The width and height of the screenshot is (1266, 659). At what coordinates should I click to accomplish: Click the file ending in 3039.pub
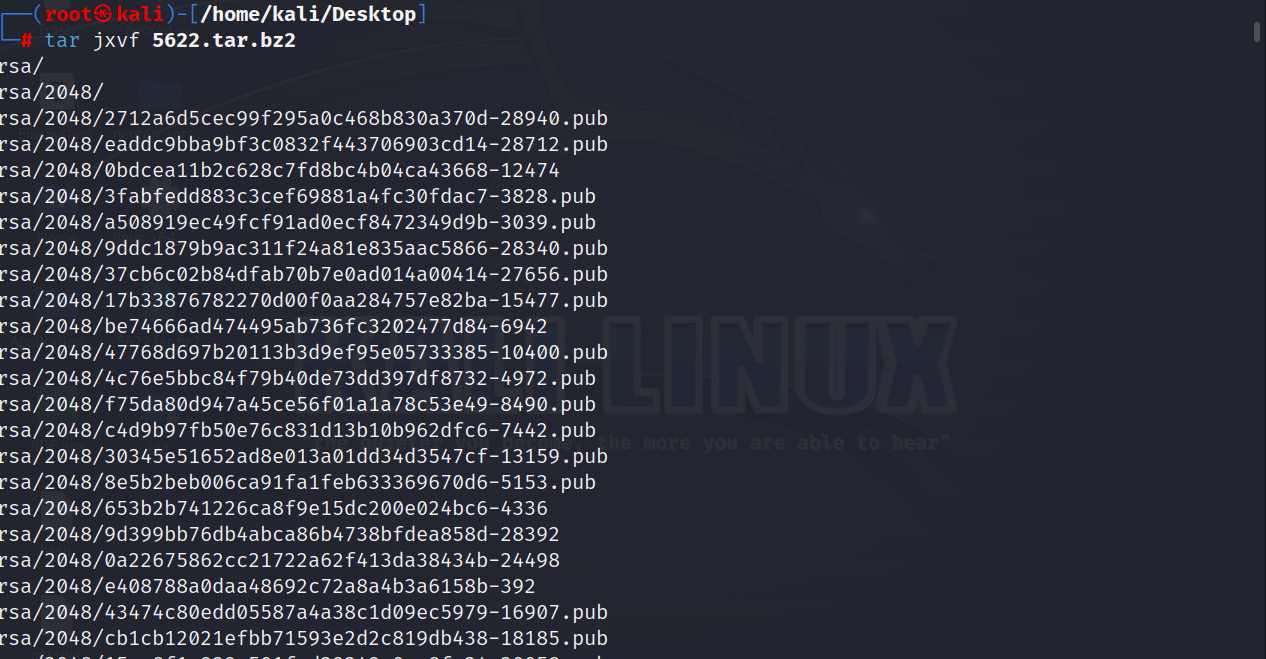[295, 222]
